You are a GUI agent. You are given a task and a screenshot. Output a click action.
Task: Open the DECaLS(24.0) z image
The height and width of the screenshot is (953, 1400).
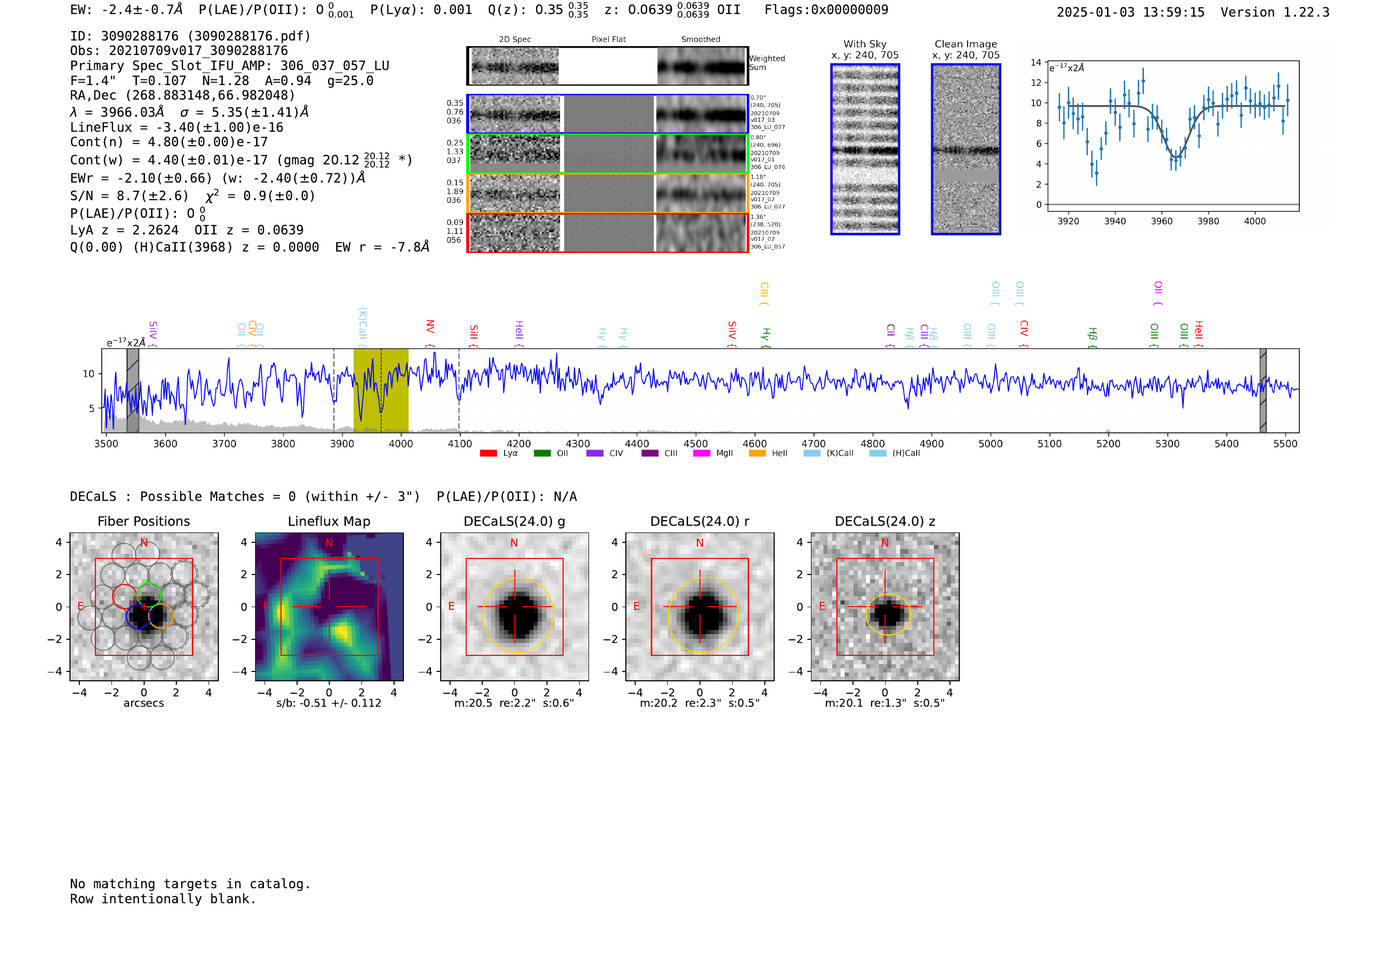point(885,606)
